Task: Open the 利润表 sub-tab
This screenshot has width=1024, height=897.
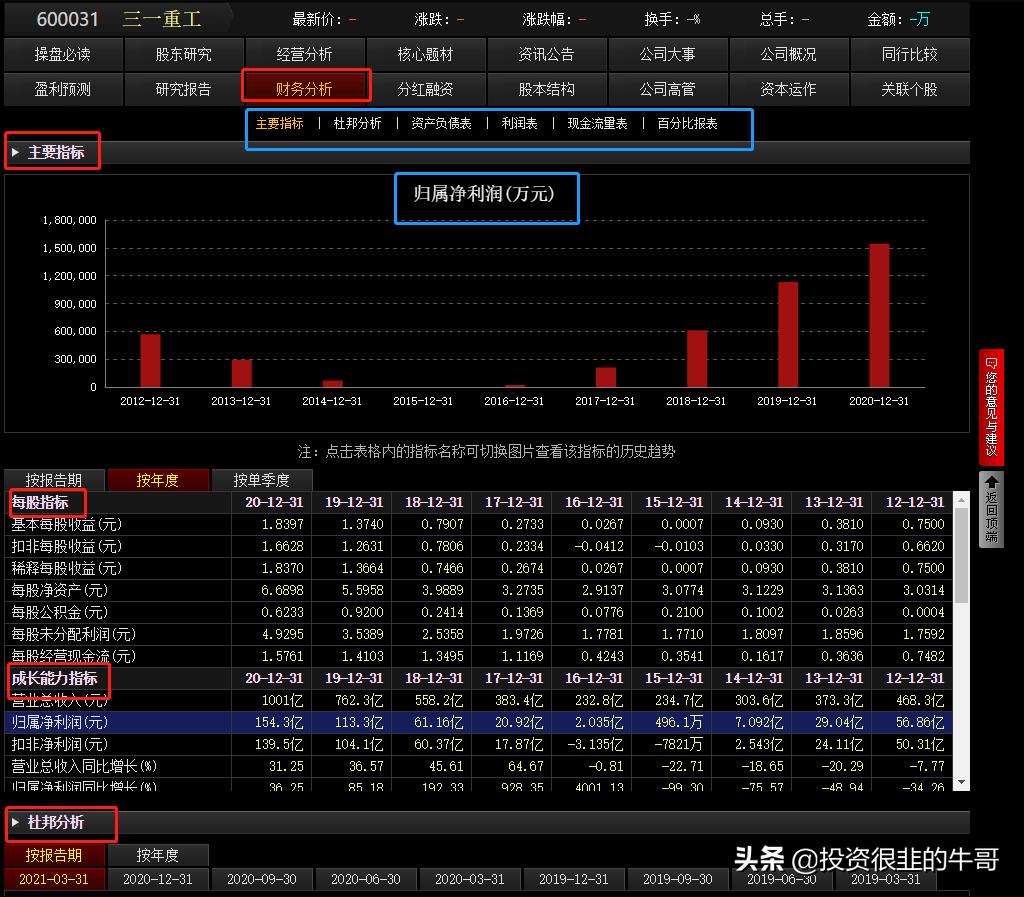Action: click(x=519, y=129)
